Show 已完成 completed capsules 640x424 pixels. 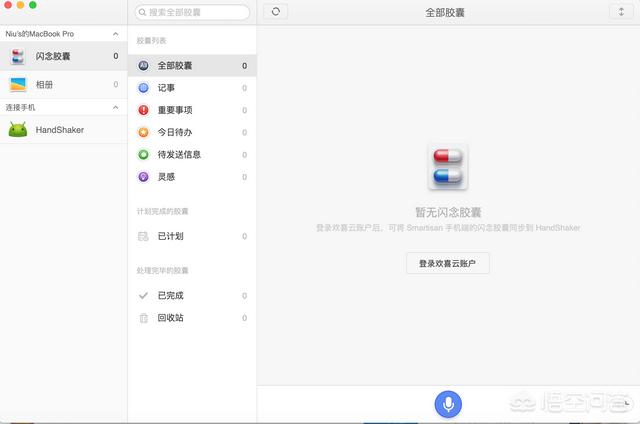(x=170, y=295)
